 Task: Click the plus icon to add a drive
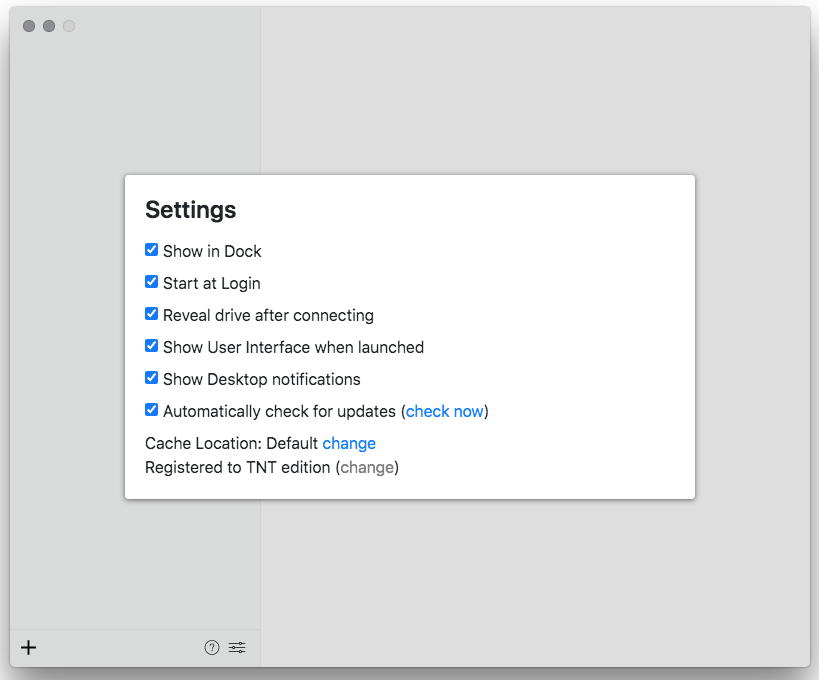click(x=29, y=648)
